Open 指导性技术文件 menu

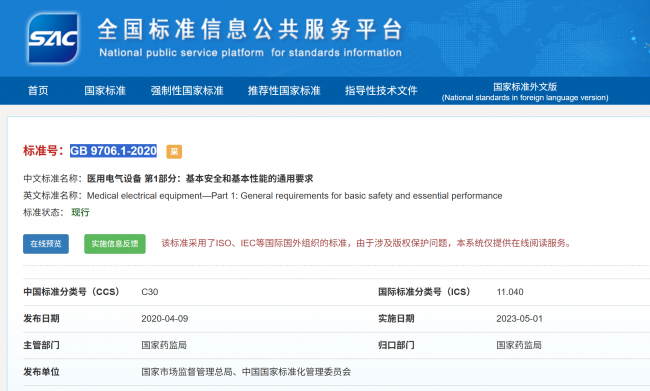coord(381,90)
